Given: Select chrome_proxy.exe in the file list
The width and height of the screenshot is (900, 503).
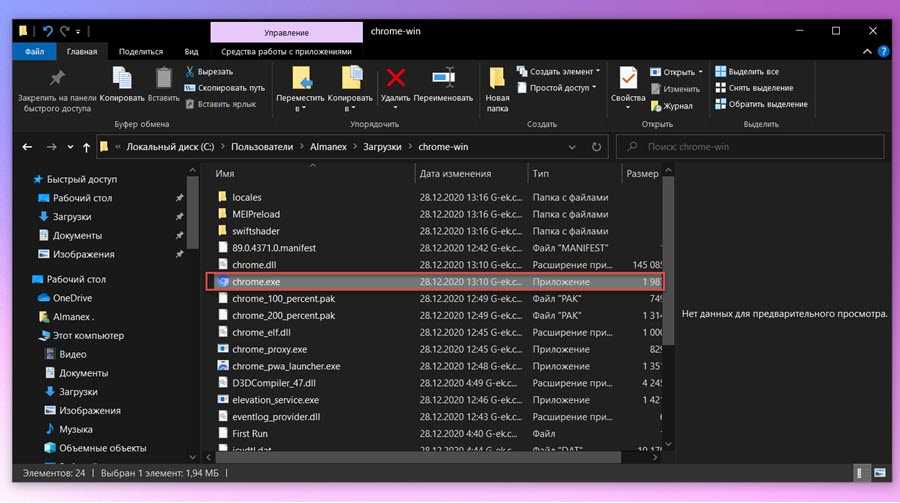Looking at the screenshot, I should 269,349.
